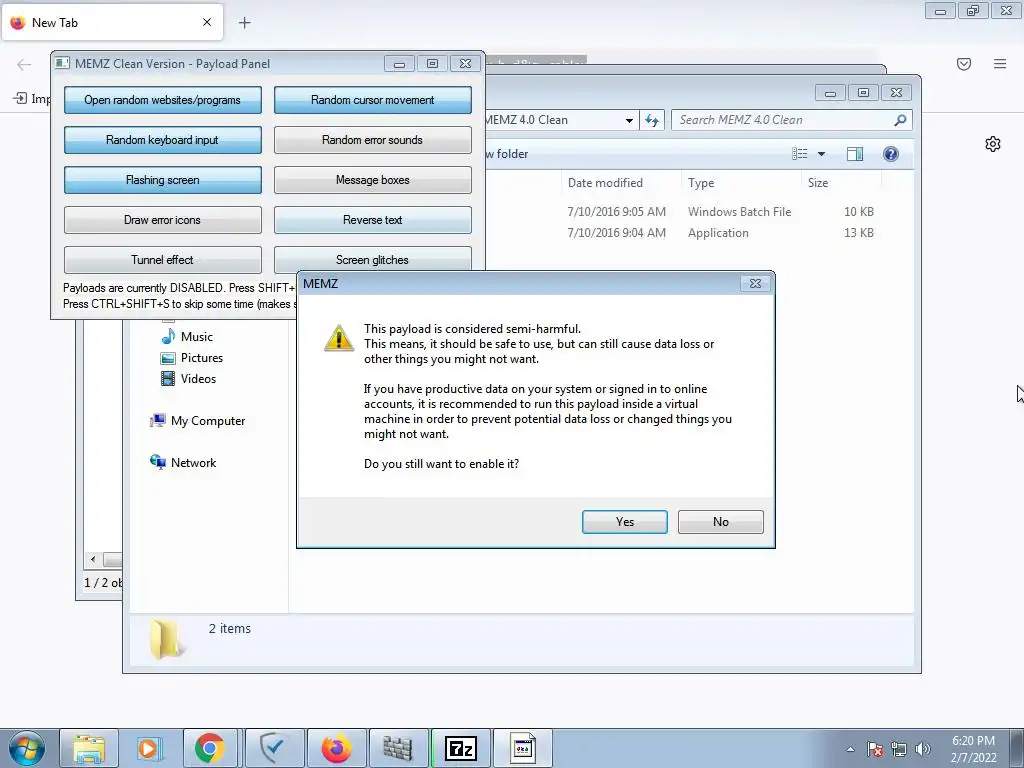Toggle Screen glitches payload
The height and width of the screenshot is (768, 1024).
click(x=372, y=259)
